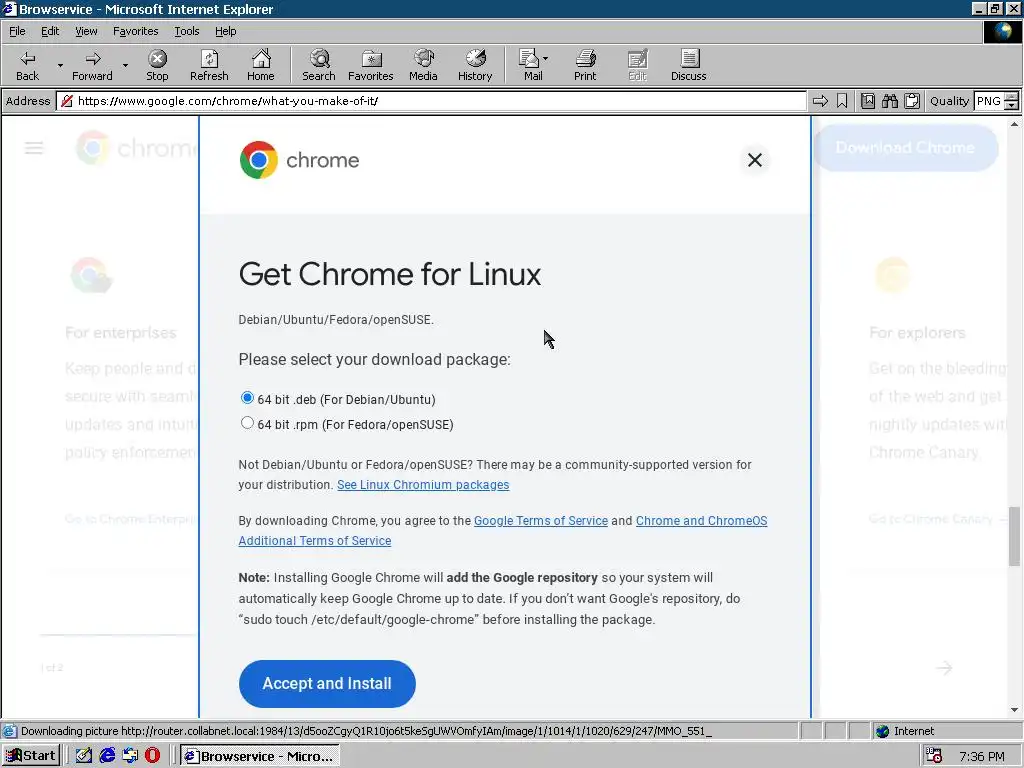The width and height of the screenshot is (1024, 768).
Task: Open the Edit menu
Action: (x=50, y=31)
